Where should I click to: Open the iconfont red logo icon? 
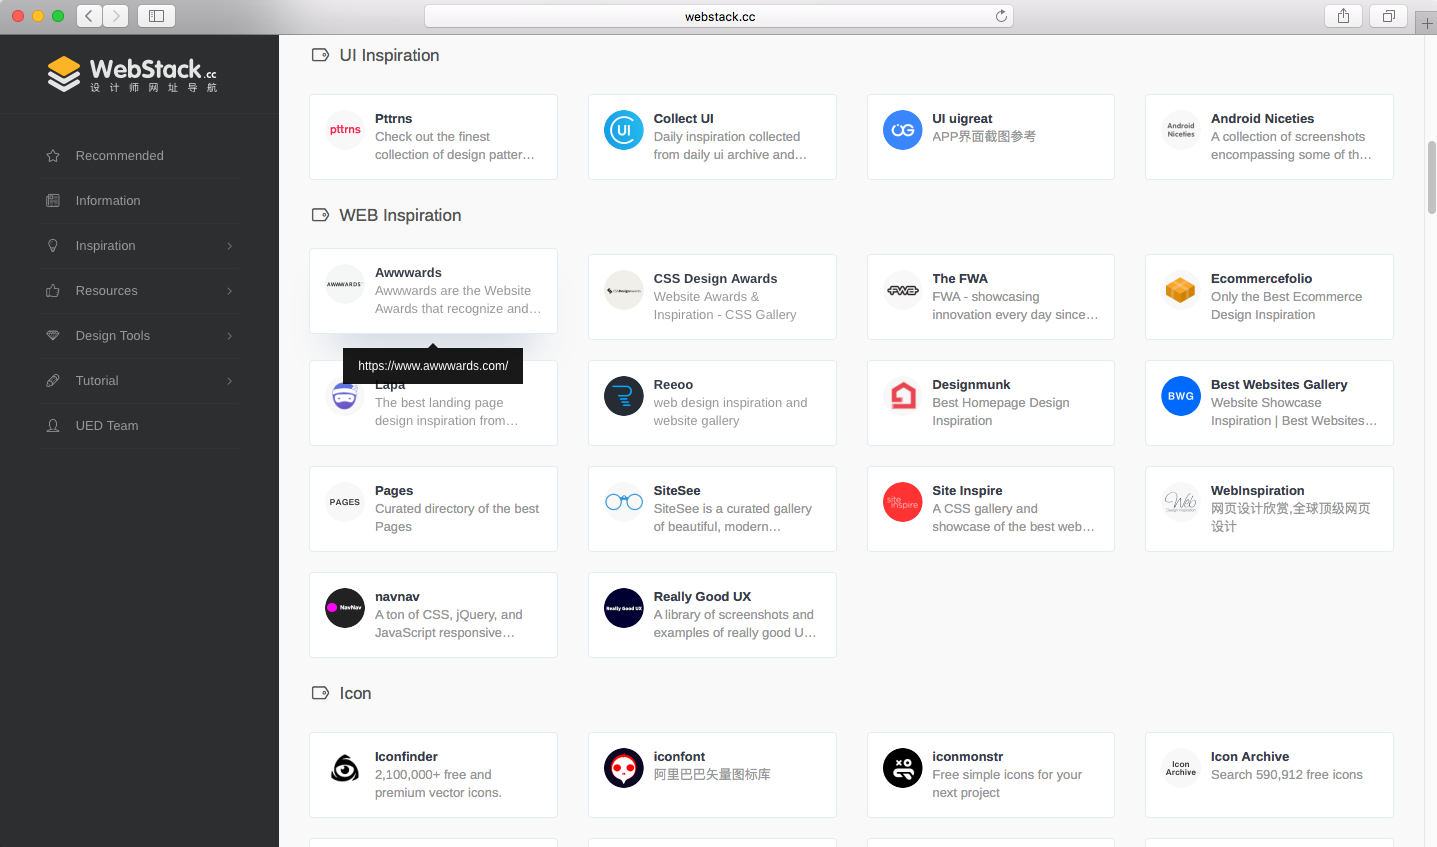pyautogui.click(x=623, y=767)
